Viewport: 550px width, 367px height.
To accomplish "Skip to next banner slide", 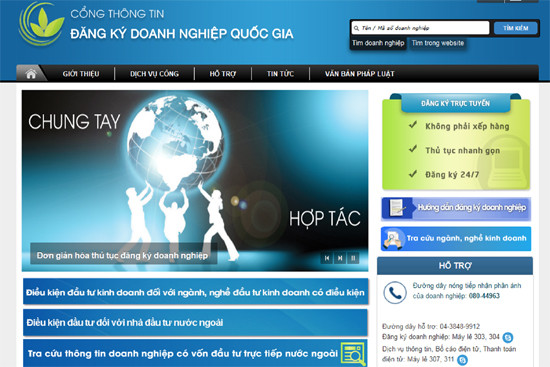I will point(340,258).
